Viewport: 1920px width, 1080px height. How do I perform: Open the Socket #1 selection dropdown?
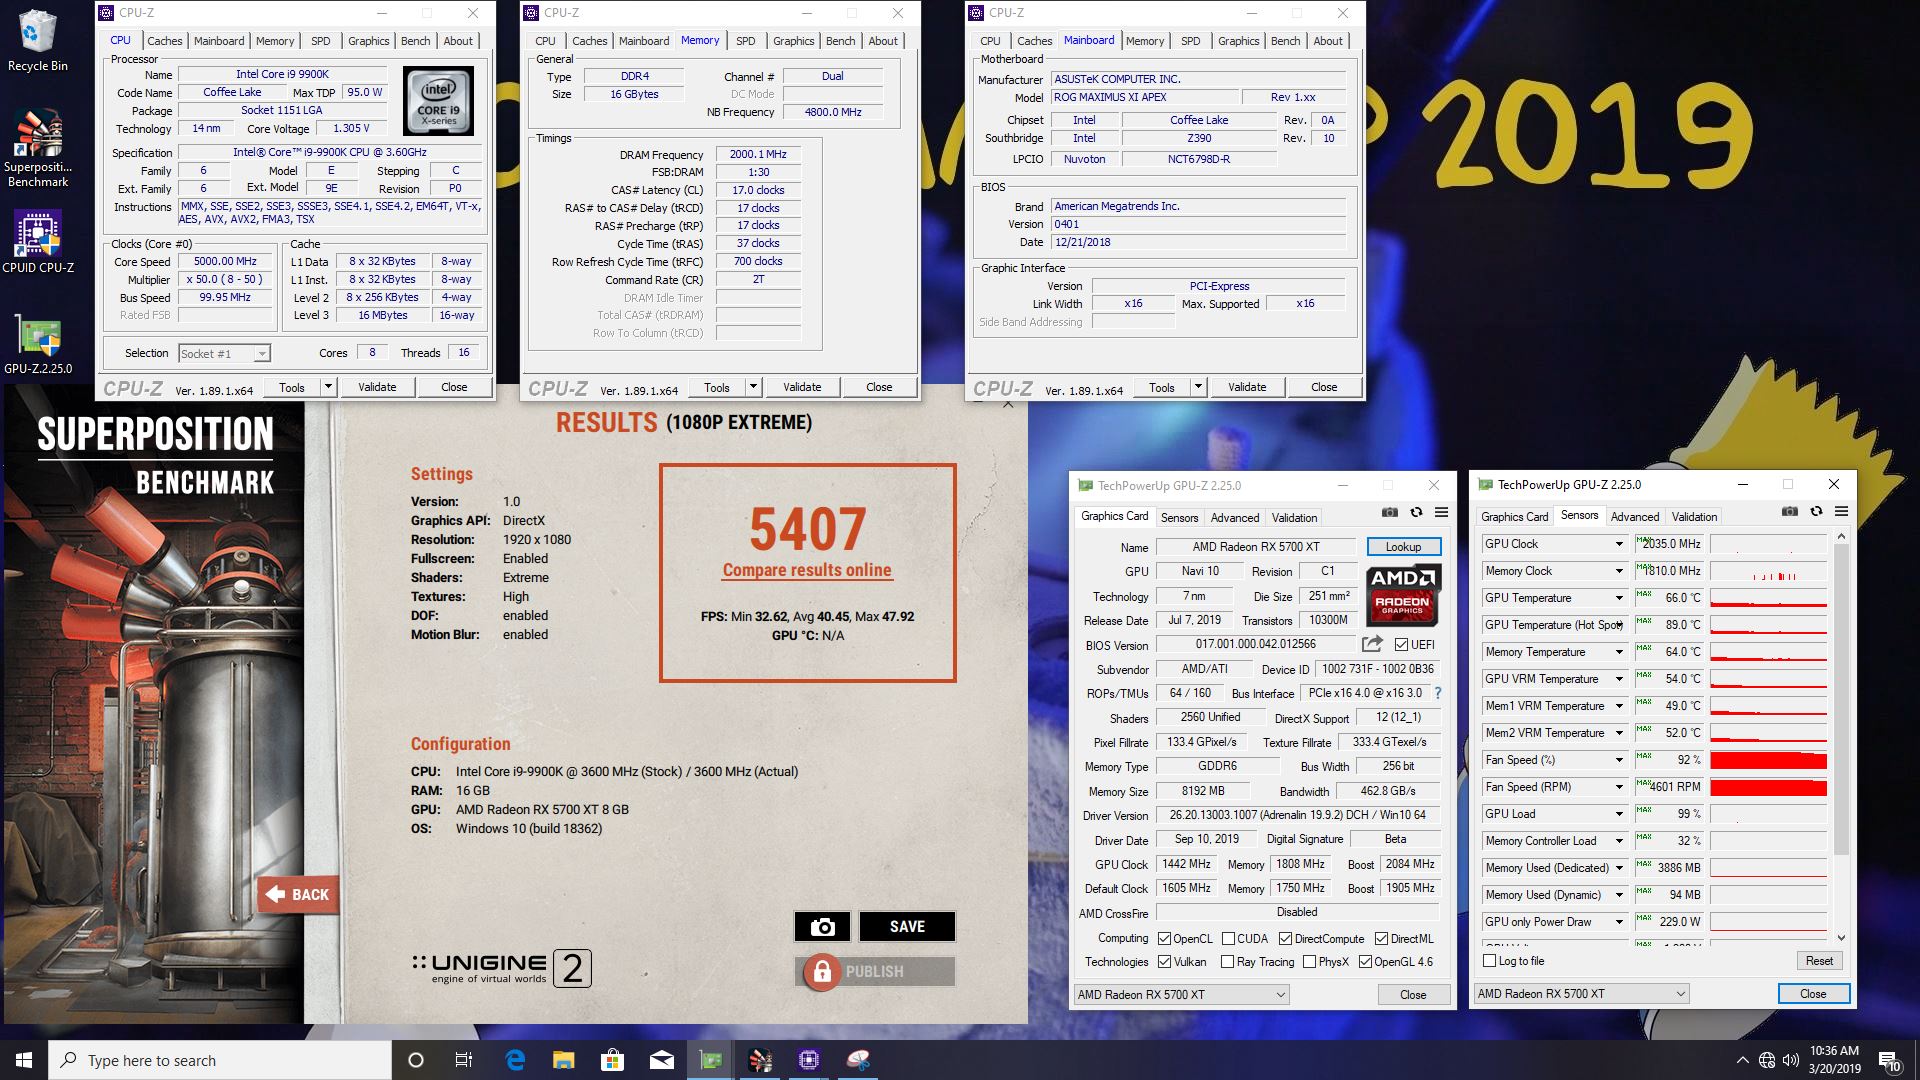(x=225, y=353)
